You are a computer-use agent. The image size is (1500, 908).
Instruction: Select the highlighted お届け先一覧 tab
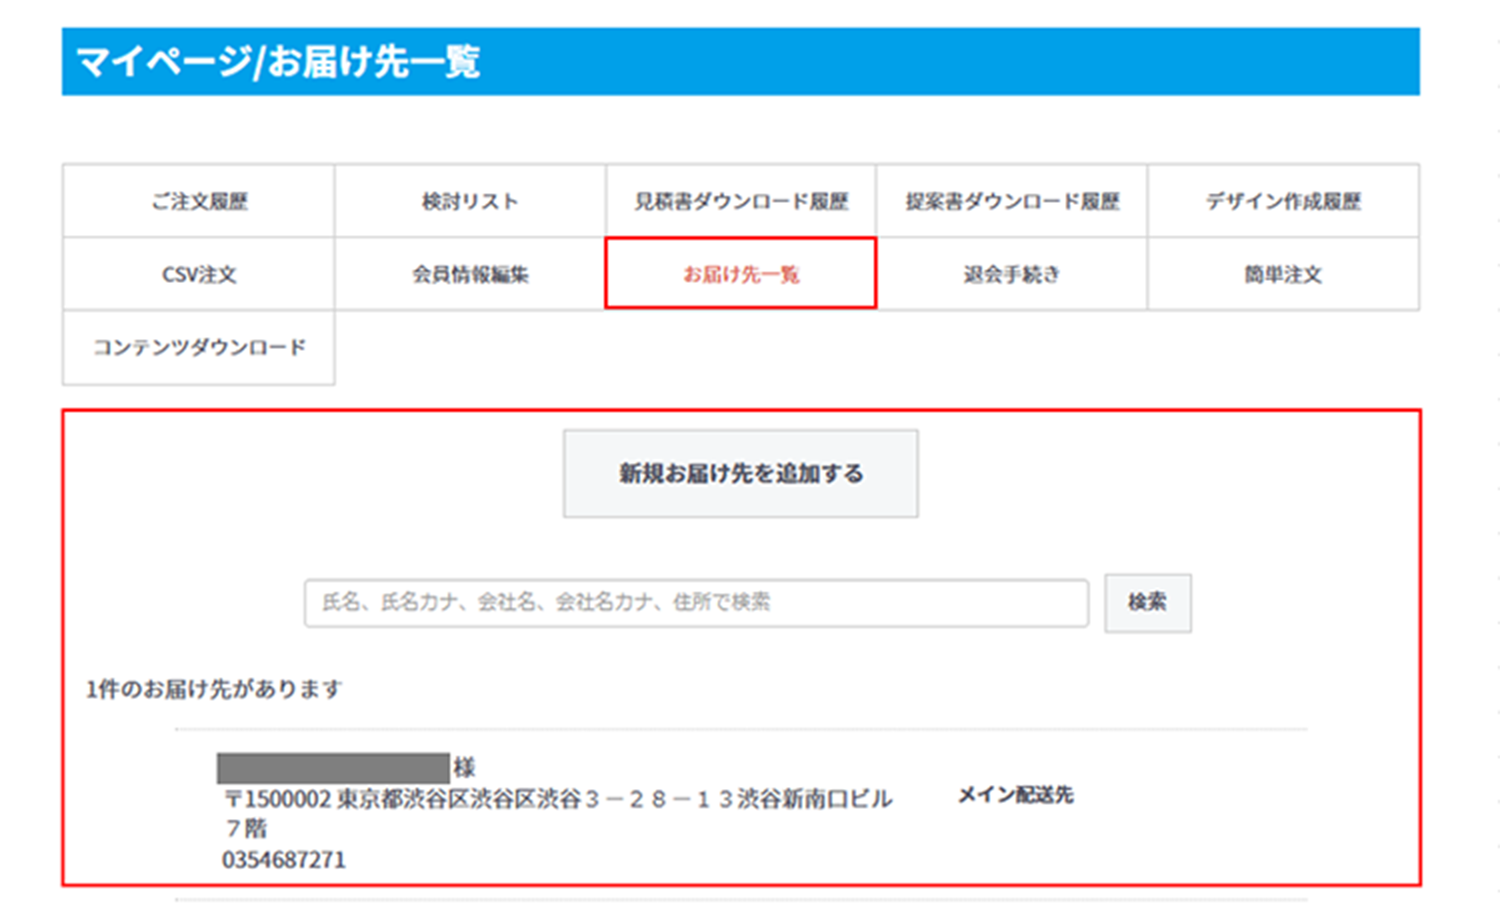coord(741,274)
